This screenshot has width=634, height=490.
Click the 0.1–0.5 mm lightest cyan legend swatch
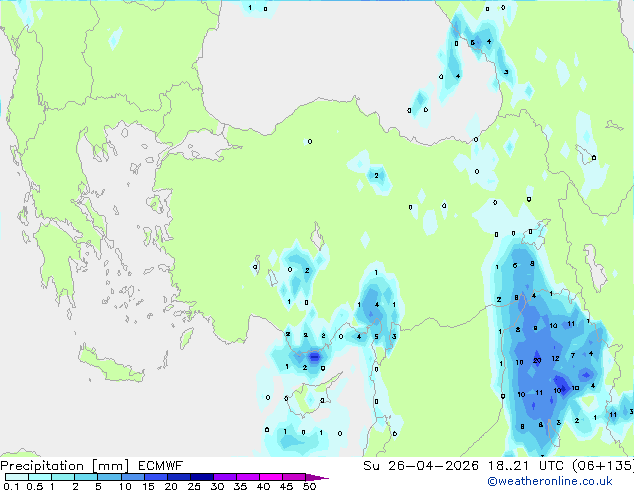pyautogui.click(x=17, y=477)
